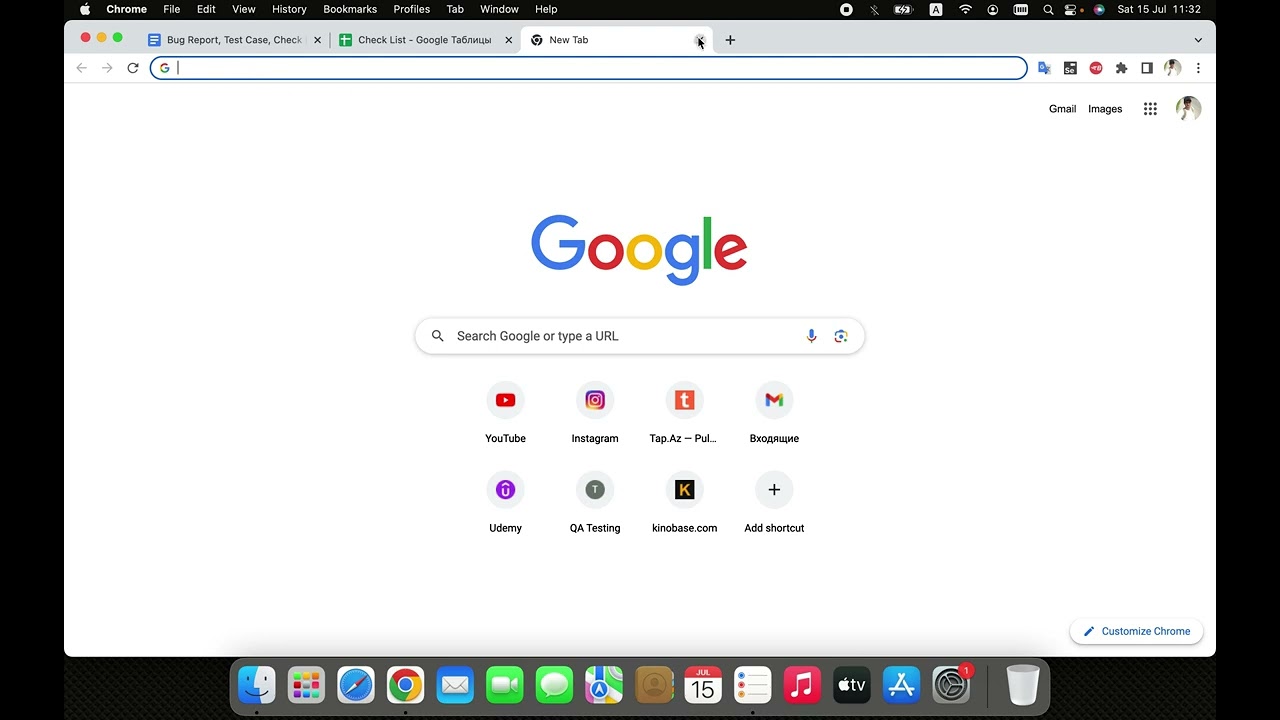
Task: Open the Help menu
Action: (546, 9)
